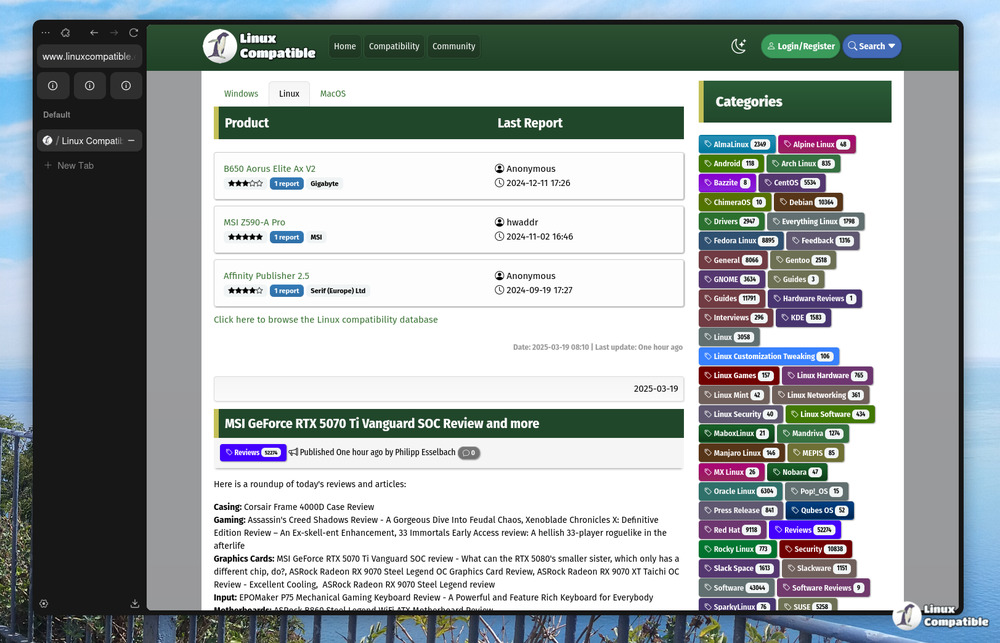Open the Compatibility menu
The height and width of the screenshot is (643, 1000).
point(394,46)
